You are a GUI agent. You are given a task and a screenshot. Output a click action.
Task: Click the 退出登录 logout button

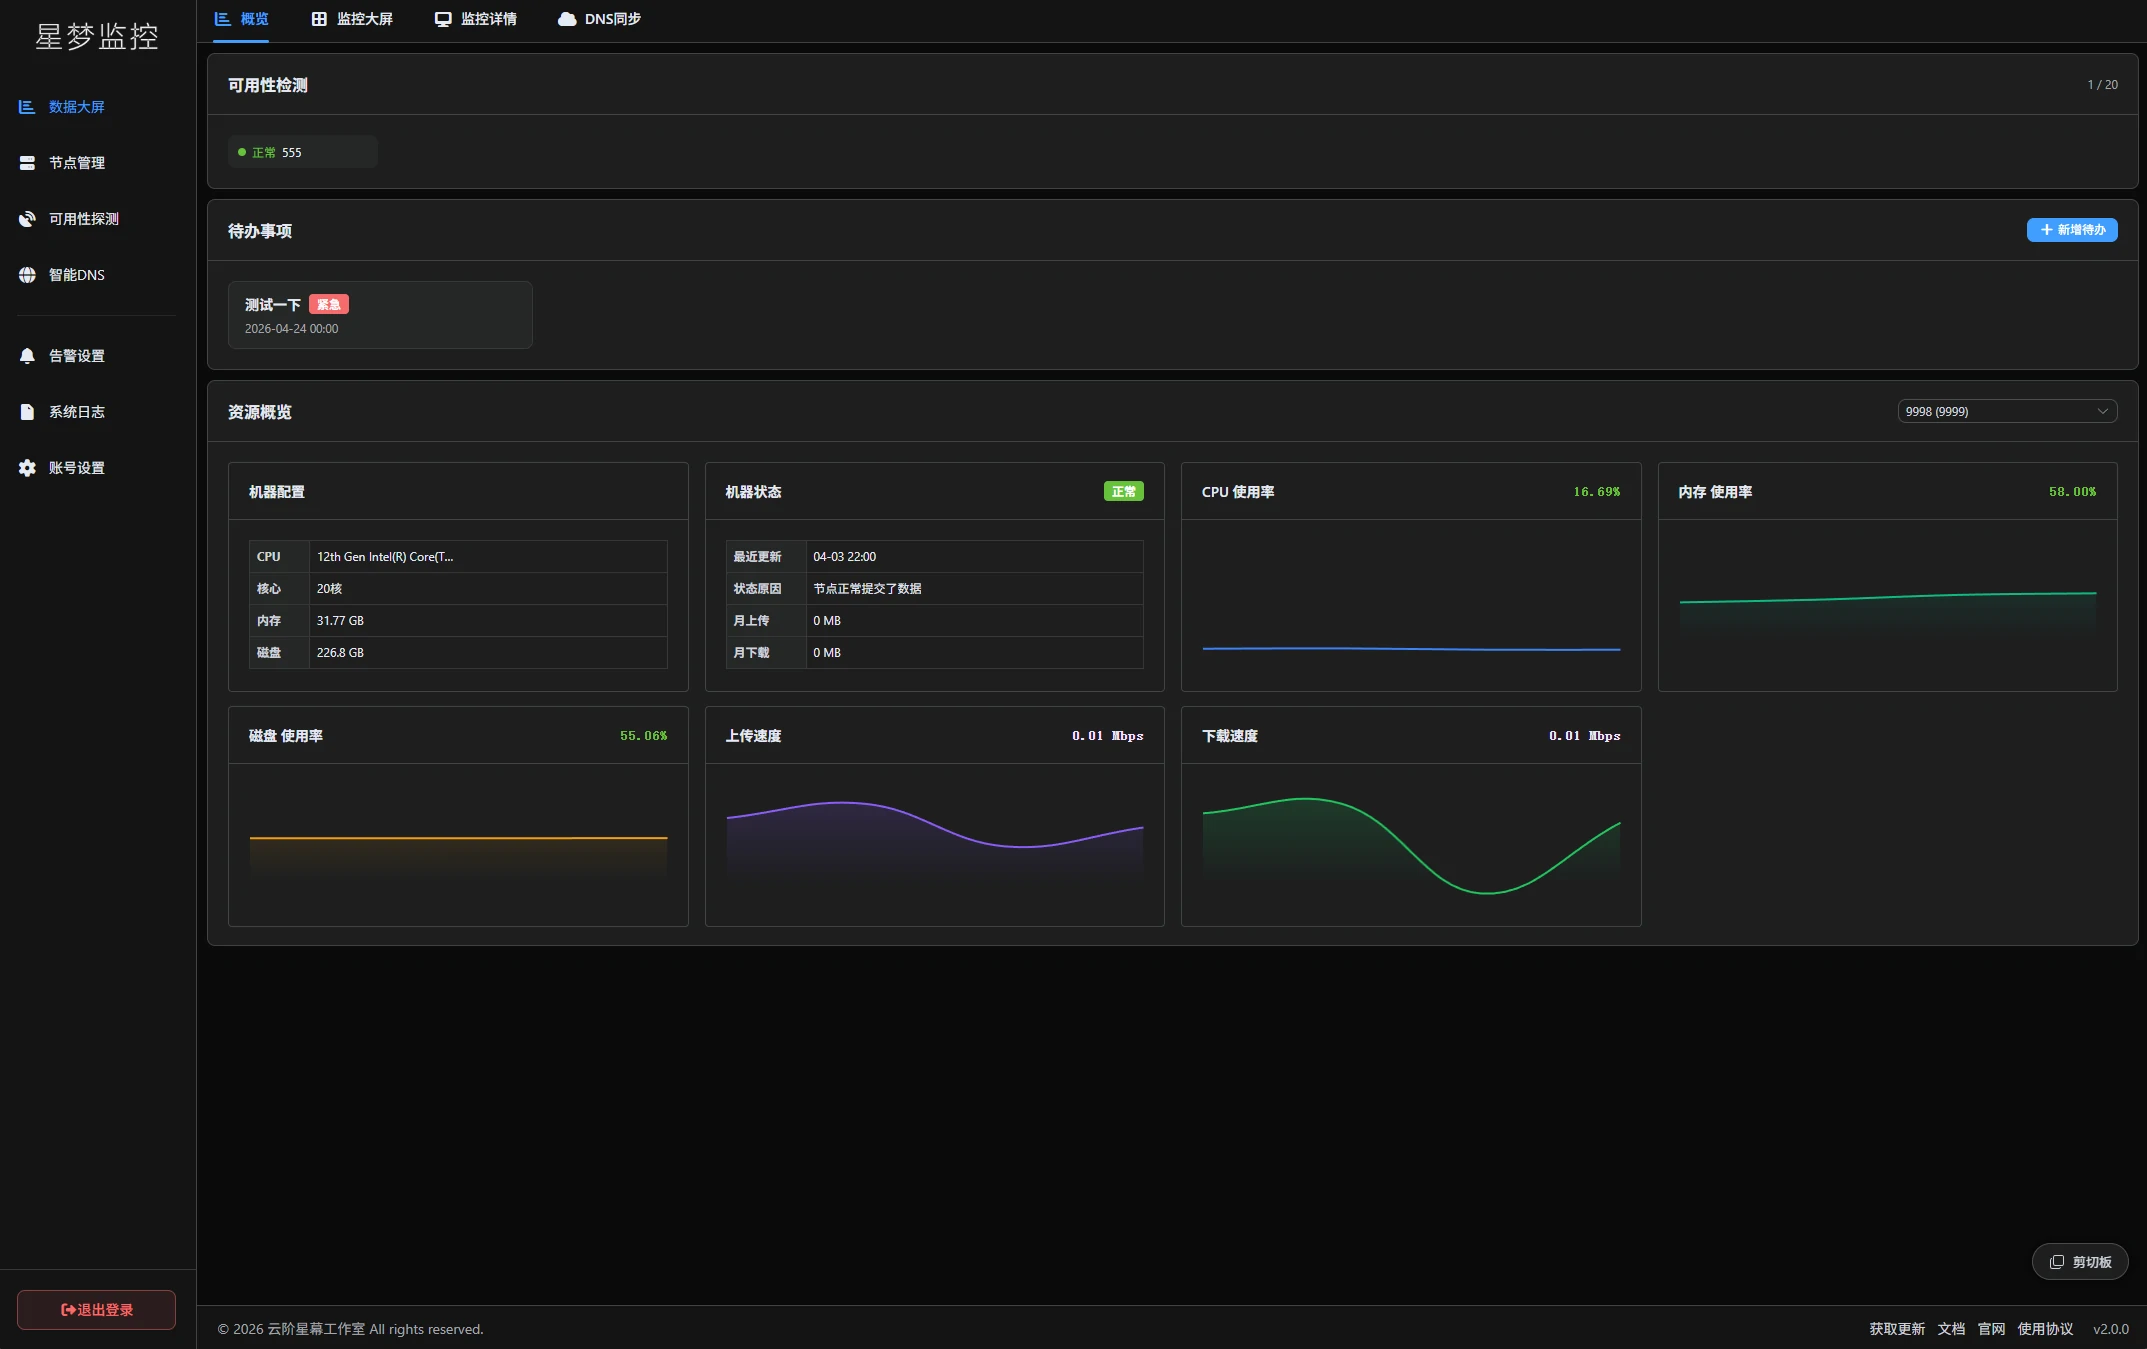[97, 1310]
